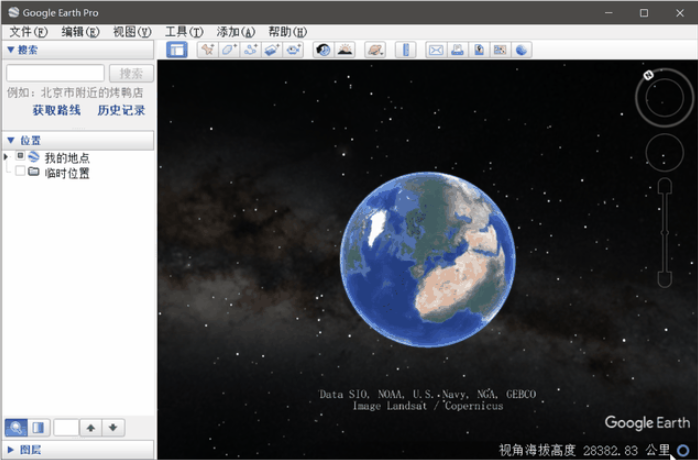Save image from the toolbar
This screenshot has width=698, height=460.
pos(479,50)
